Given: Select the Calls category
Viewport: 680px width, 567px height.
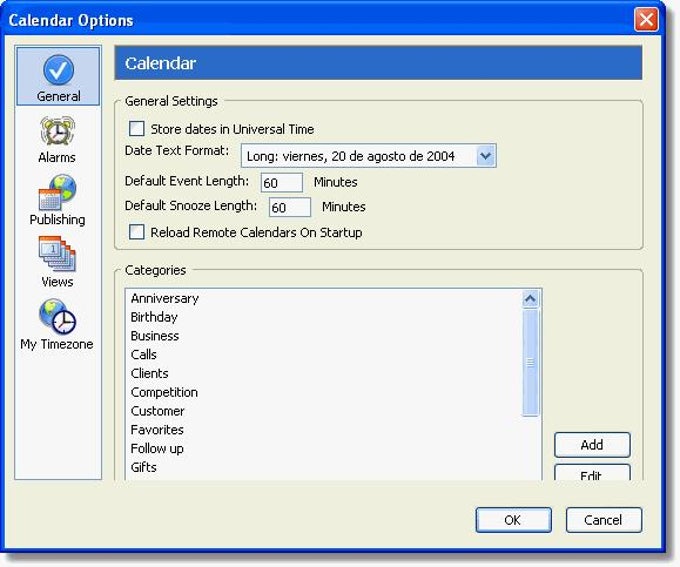Looking at the screenshot, I should pyautogui.click(x=144, y=354).
